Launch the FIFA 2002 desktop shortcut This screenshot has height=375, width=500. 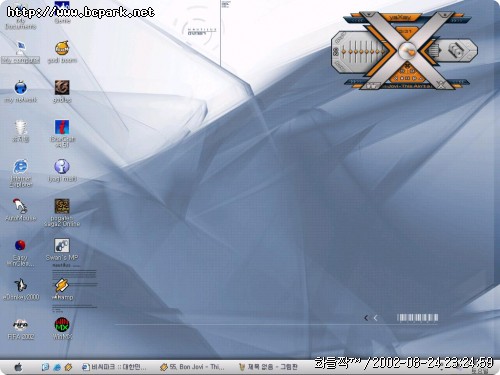[20, 329]
